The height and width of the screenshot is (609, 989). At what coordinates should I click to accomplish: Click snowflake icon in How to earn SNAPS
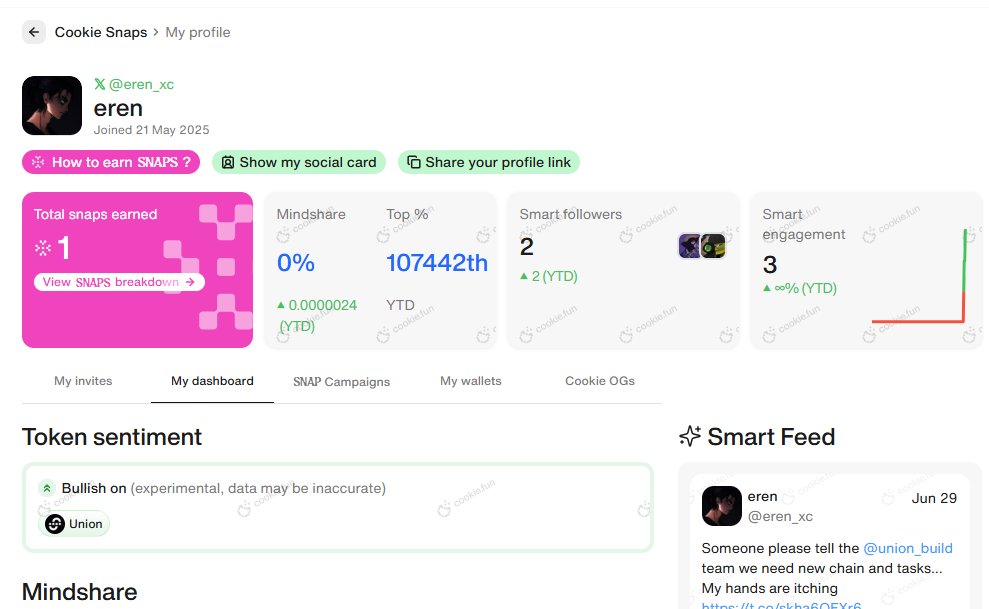[x=38, y=162]
